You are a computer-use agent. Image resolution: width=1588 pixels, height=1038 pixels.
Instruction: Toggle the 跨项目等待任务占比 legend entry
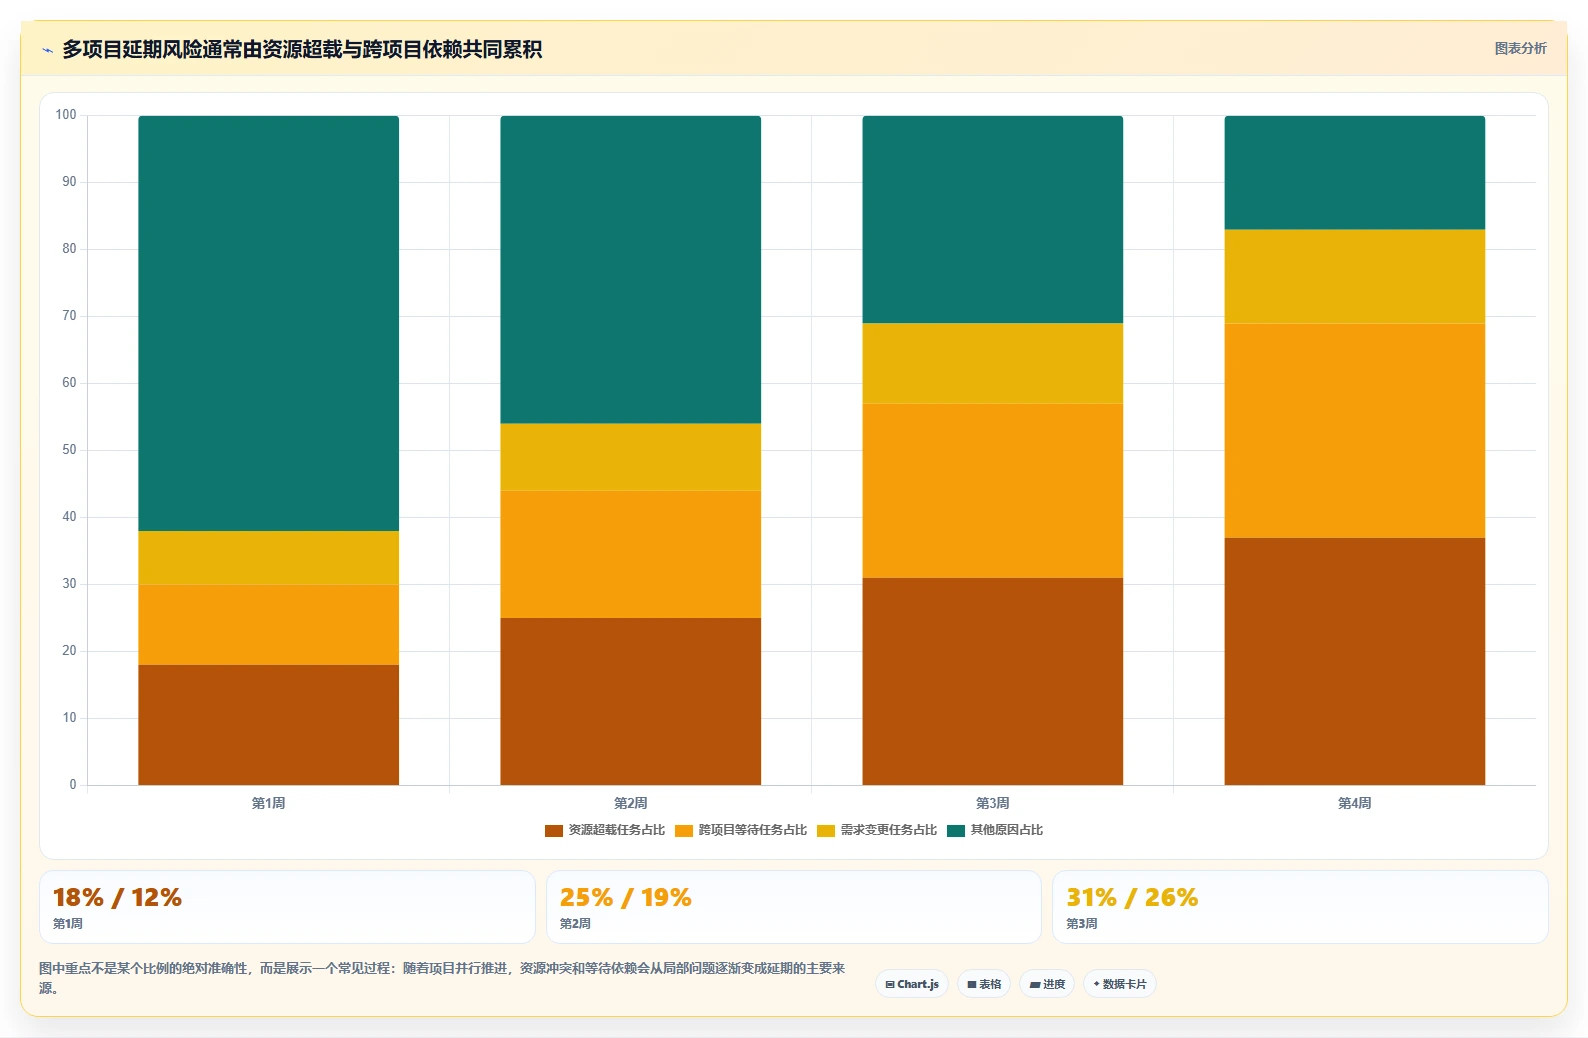(x=741, y=830)
